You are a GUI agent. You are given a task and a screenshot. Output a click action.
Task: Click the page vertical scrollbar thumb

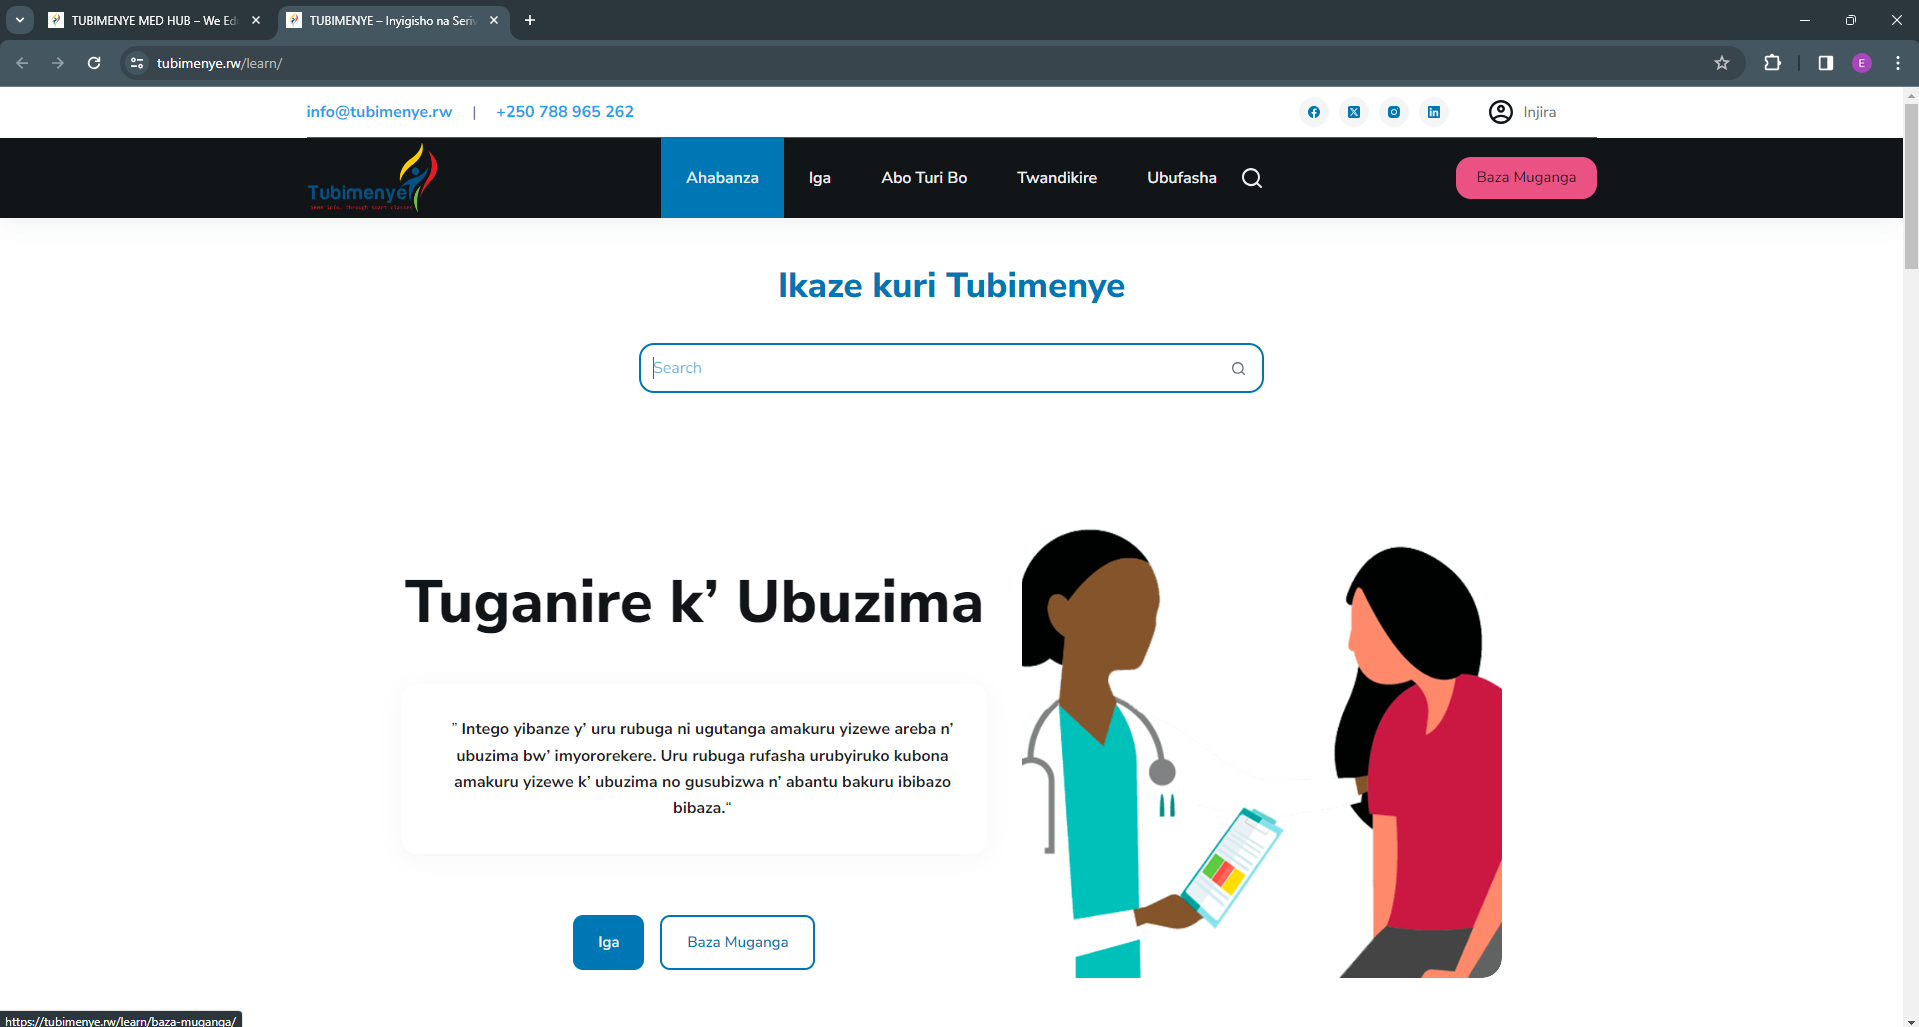(1911, 186)
